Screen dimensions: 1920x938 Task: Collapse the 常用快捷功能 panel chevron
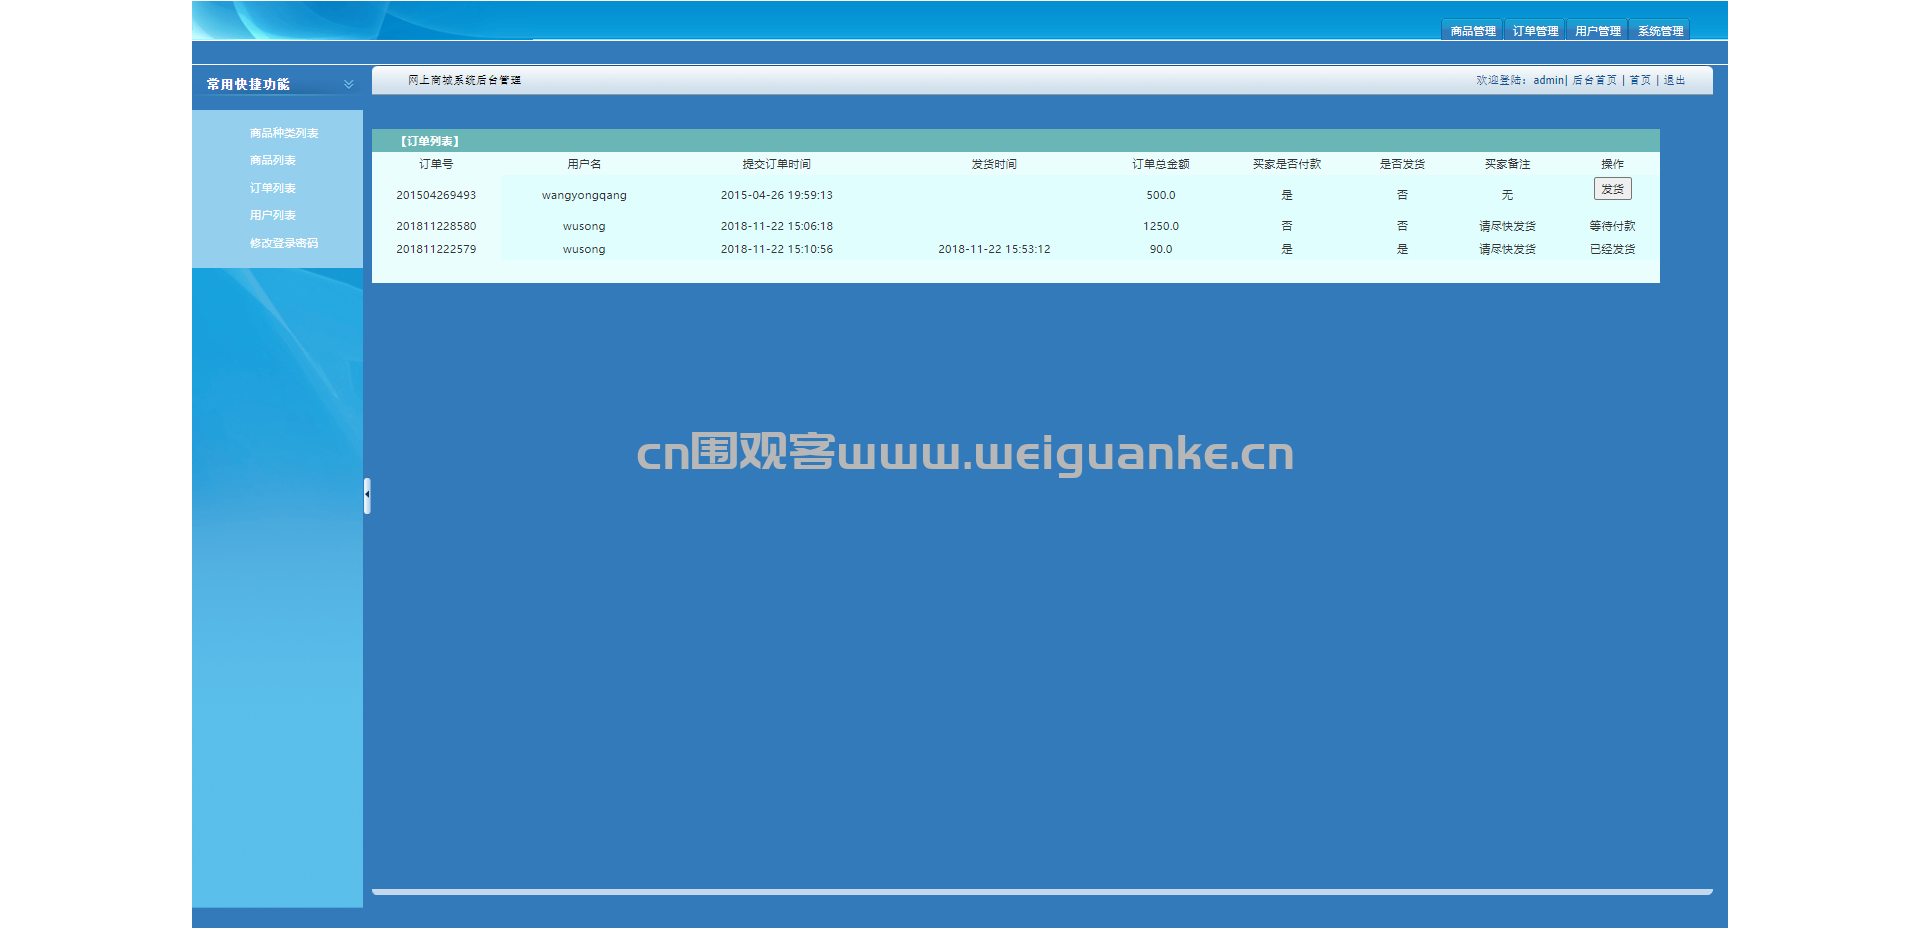click(348, 84)
